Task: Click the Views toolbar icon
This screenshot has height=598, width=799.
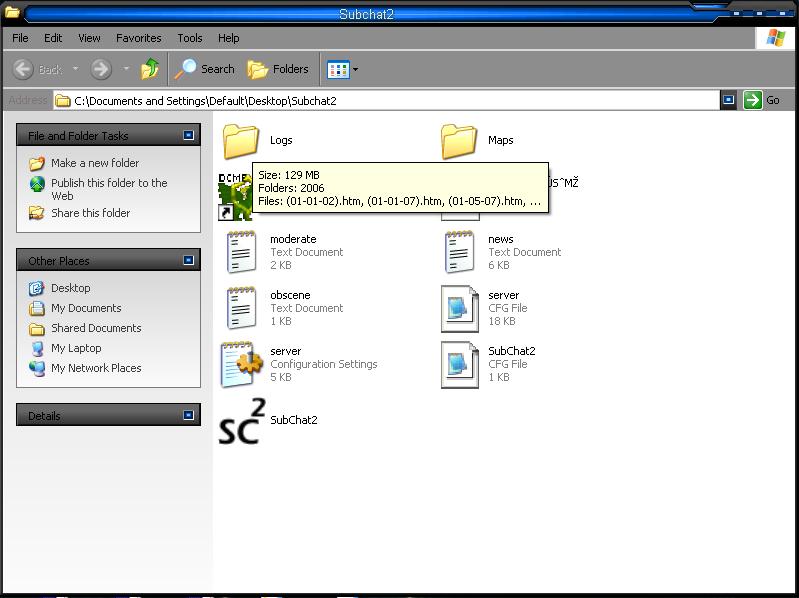Action: point(338,69)
